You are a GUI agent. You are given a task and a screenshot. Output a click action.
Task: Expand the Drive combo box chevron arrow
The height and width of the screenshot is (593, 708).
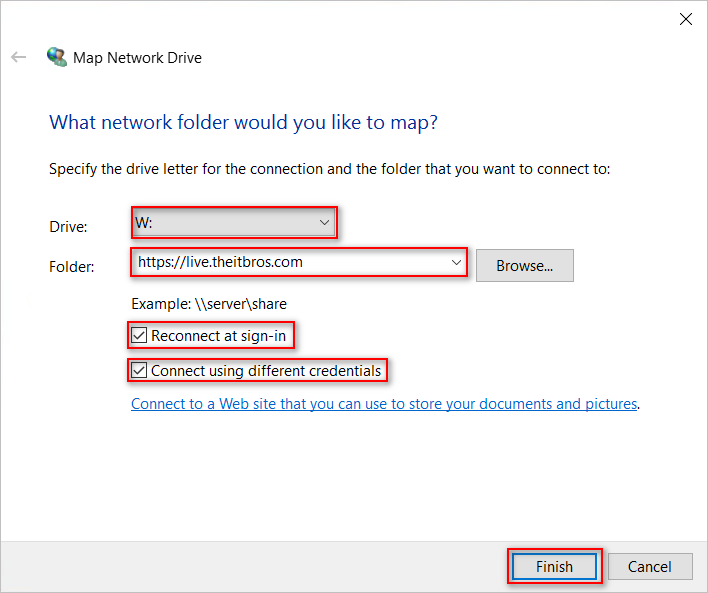coord(324,223)
